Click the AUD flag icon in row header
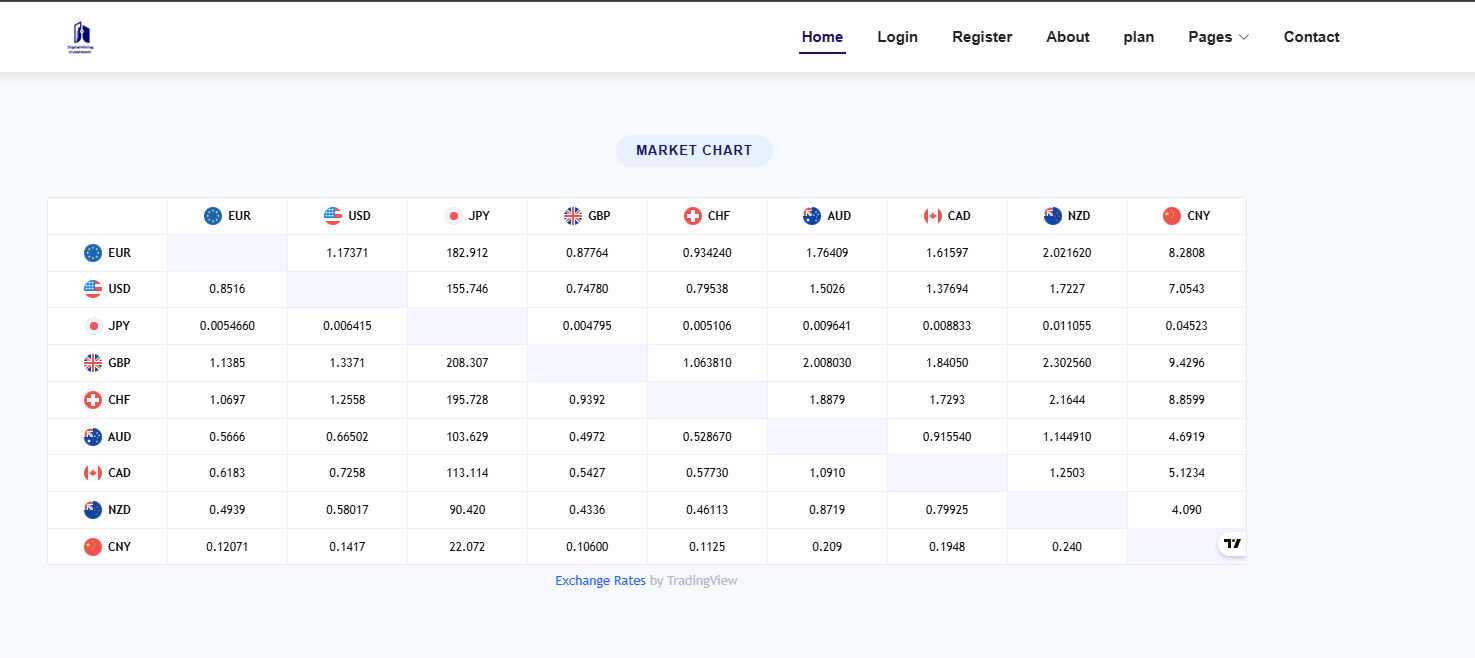Screen dimensions: 1475x658 pyautogui.click(x=93, y=437)
